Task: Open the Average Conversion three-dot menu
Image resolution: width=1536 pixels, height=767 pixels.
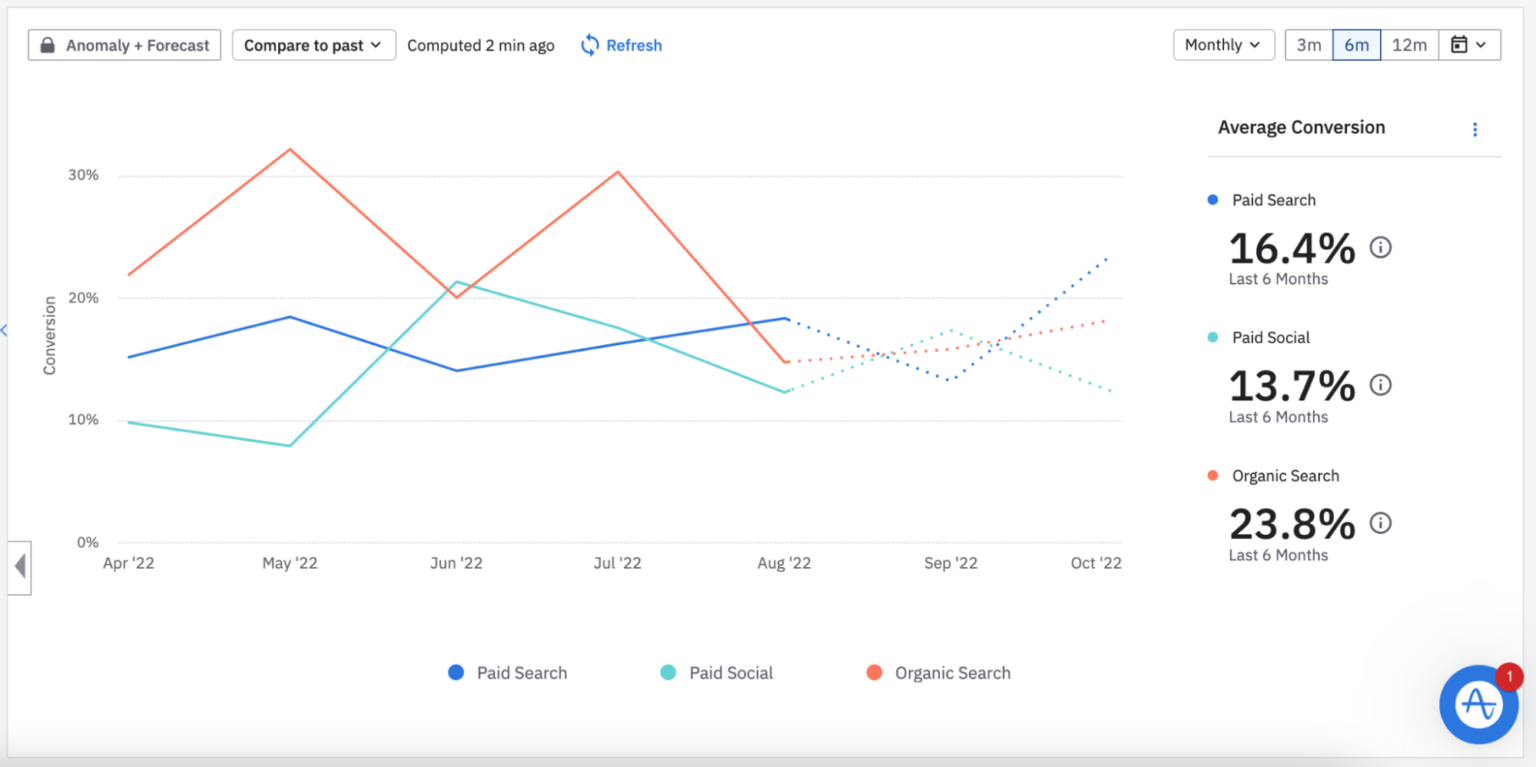Action: point(1475,129)
